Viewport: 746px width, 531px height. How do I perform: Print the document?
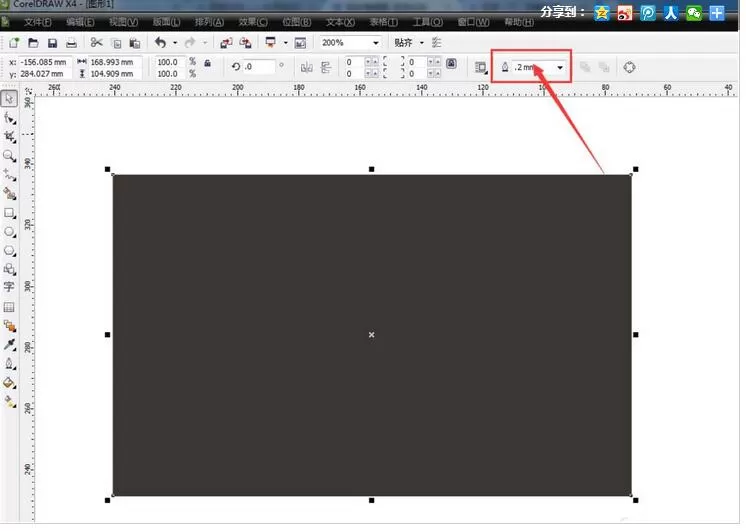[x=71, y=43]
